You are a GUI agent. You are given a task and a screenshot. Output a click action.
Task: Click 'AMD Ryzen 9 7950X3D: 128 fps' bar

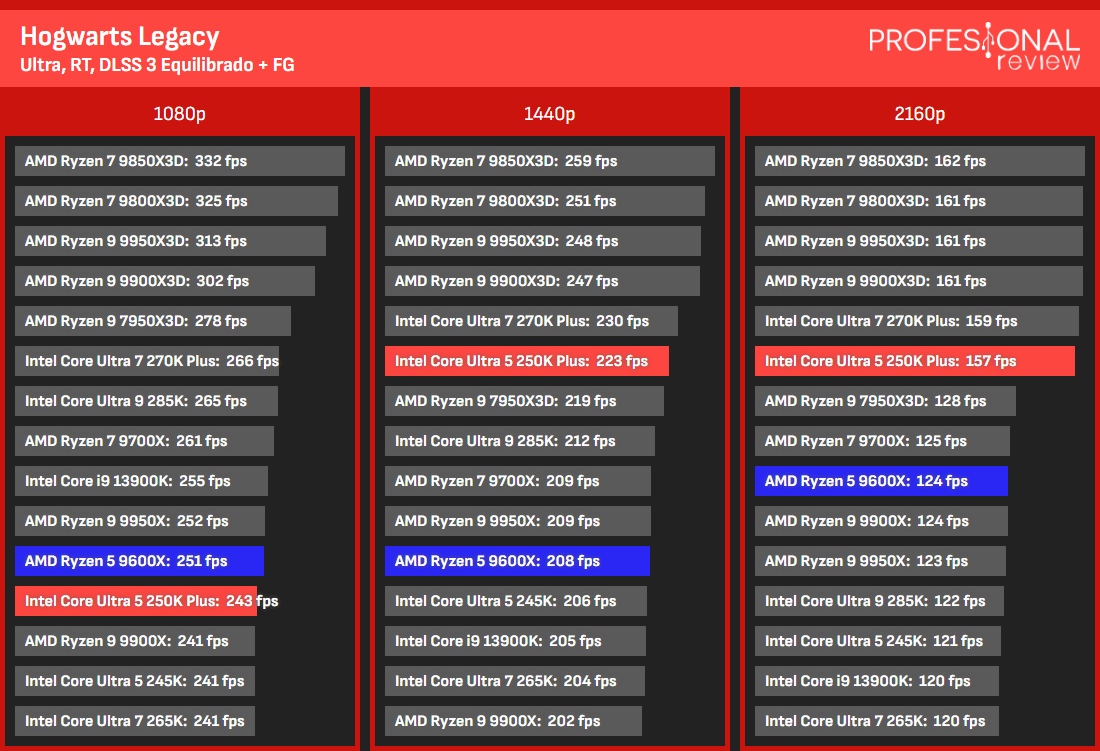[885, 401]
